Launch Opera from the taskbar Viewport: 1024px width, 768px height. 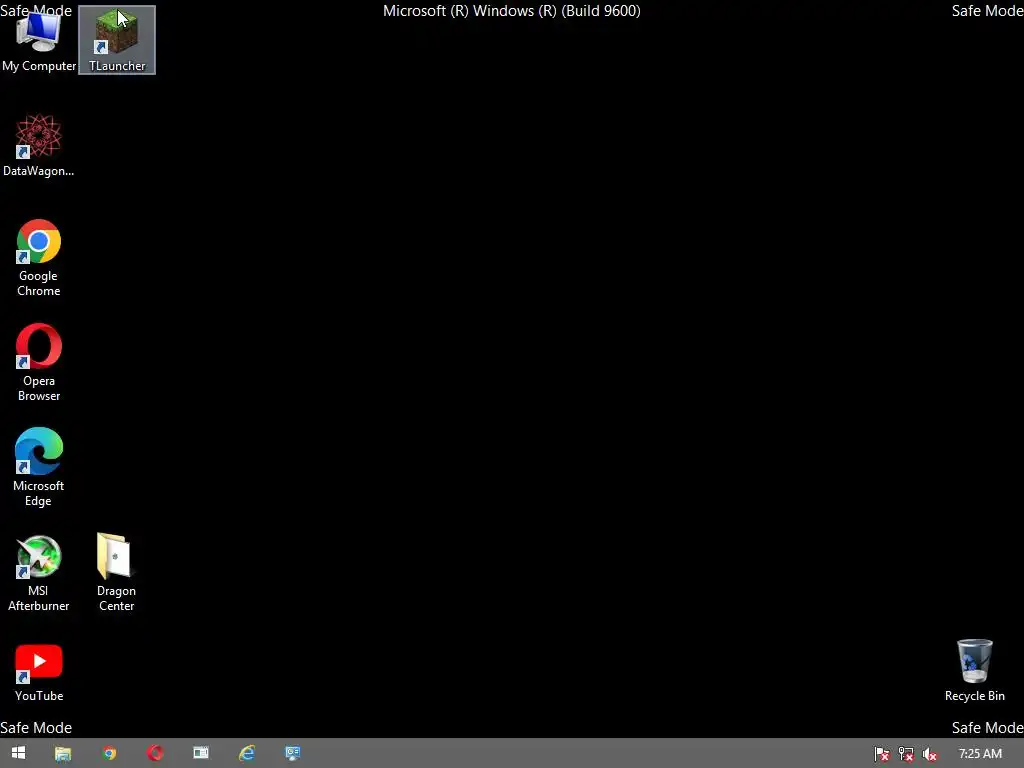155,754
